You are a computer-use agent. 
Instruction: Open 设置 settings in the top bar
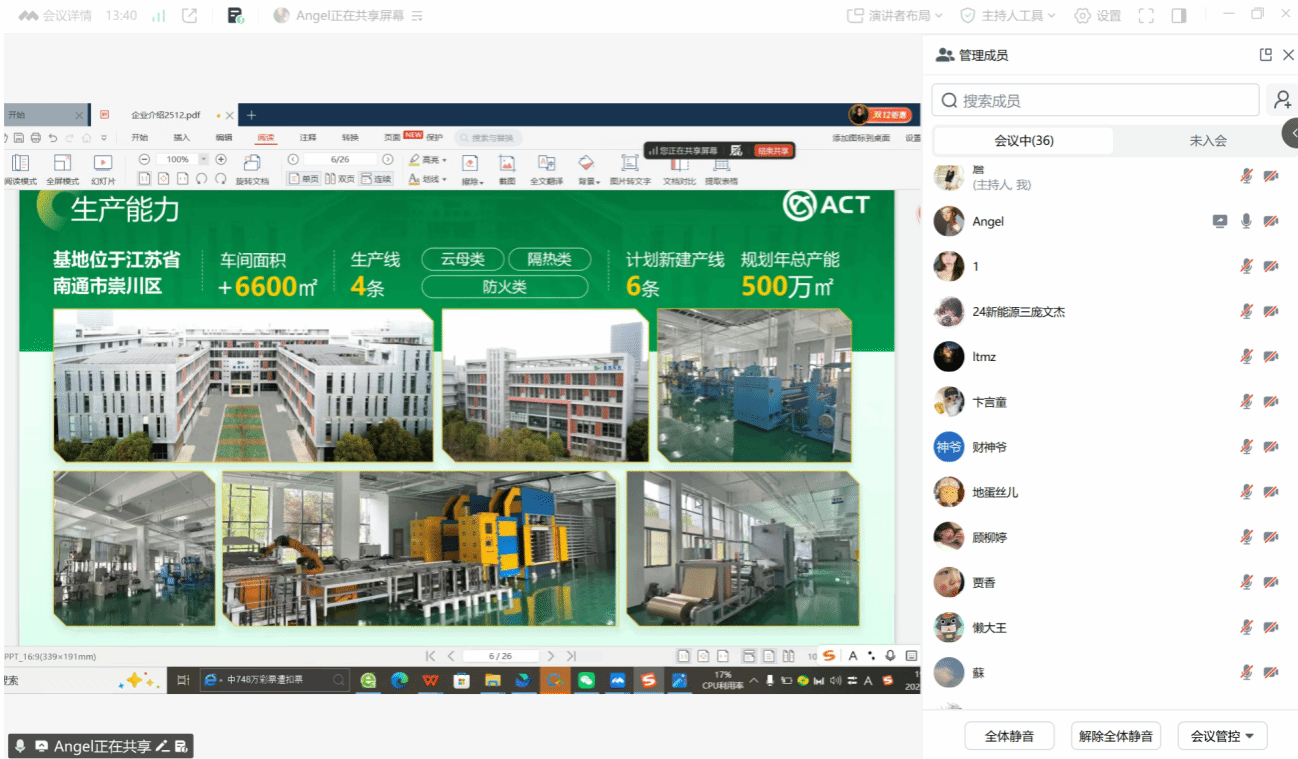pyautogui.click(x=1098, y=16)
